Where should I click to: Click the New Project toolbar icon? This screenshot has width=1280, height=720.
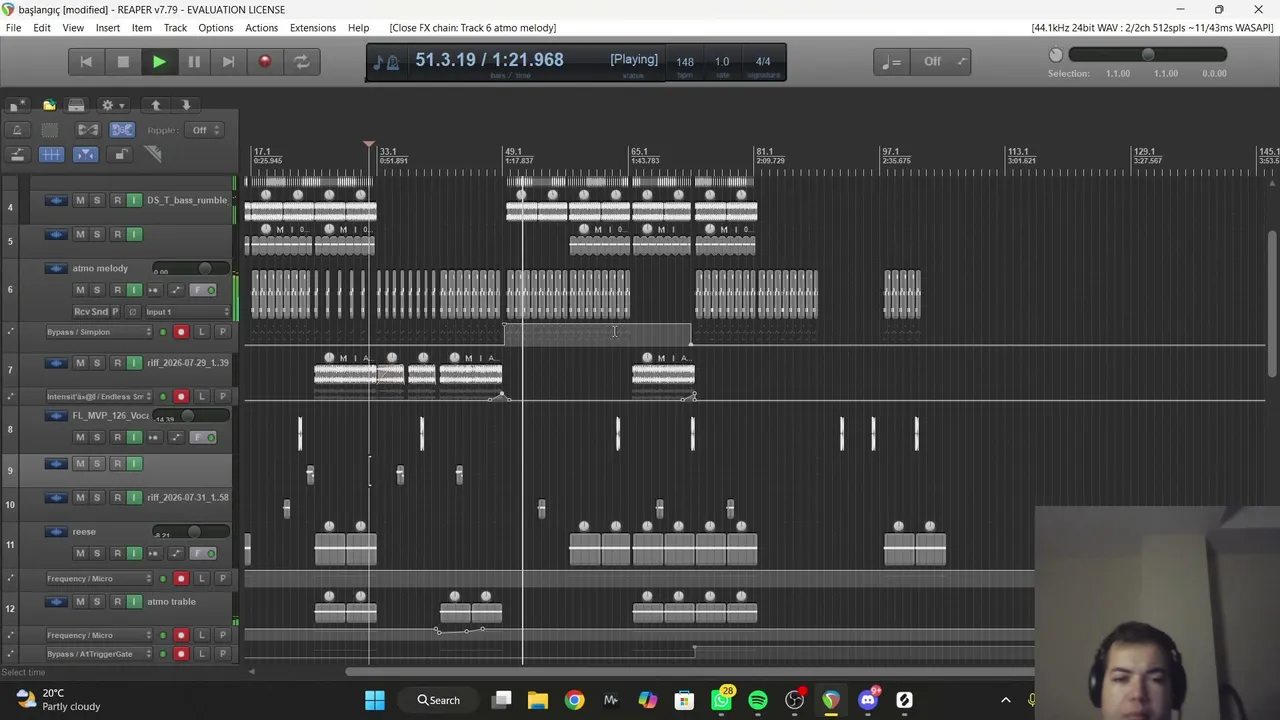(x=17, y=105)
